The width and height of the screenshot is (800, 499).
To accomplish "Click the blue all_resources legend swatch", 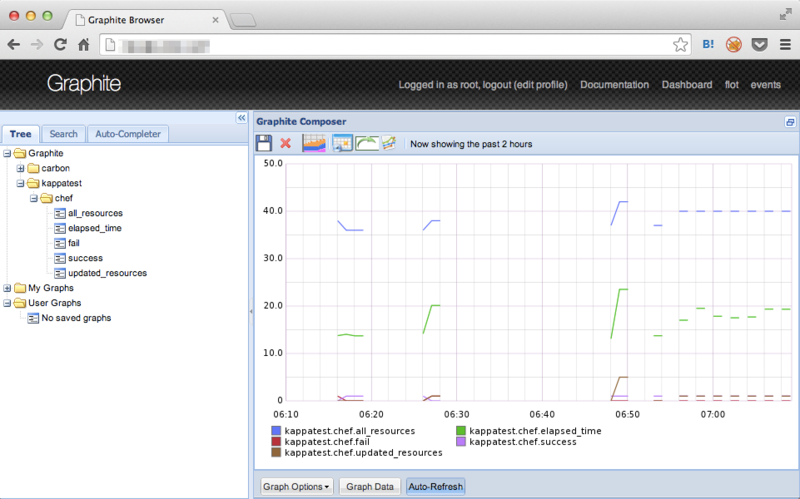I will pyautogui.click(x=276, y=431).
